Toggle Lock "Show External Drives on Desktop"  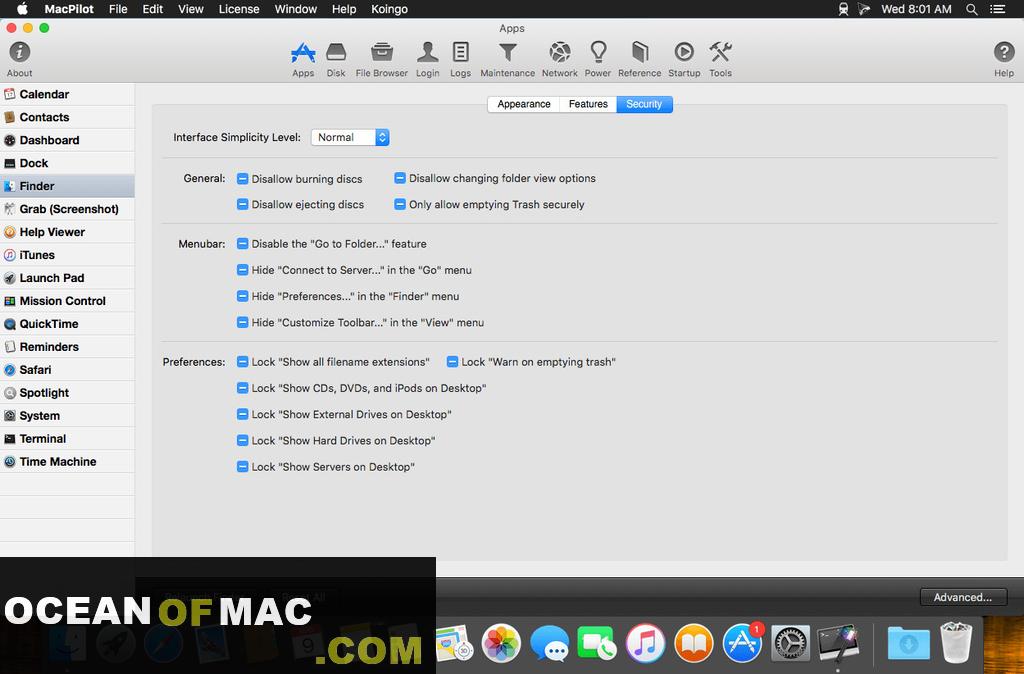242,414
